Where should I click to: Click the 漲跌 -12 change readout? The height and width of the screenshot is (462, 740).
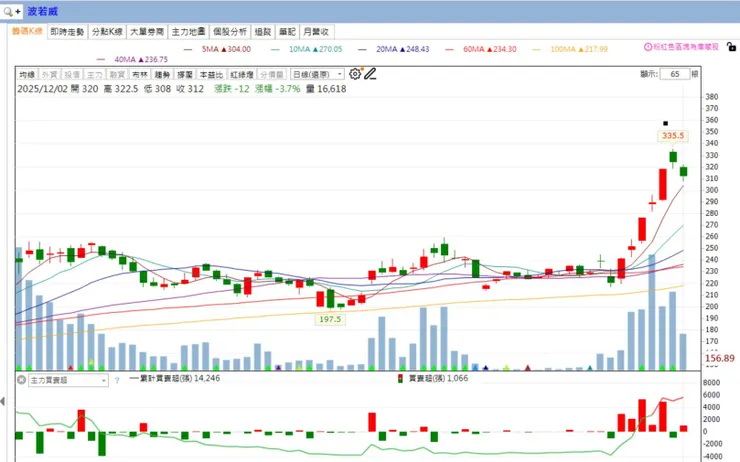[232, 89]
